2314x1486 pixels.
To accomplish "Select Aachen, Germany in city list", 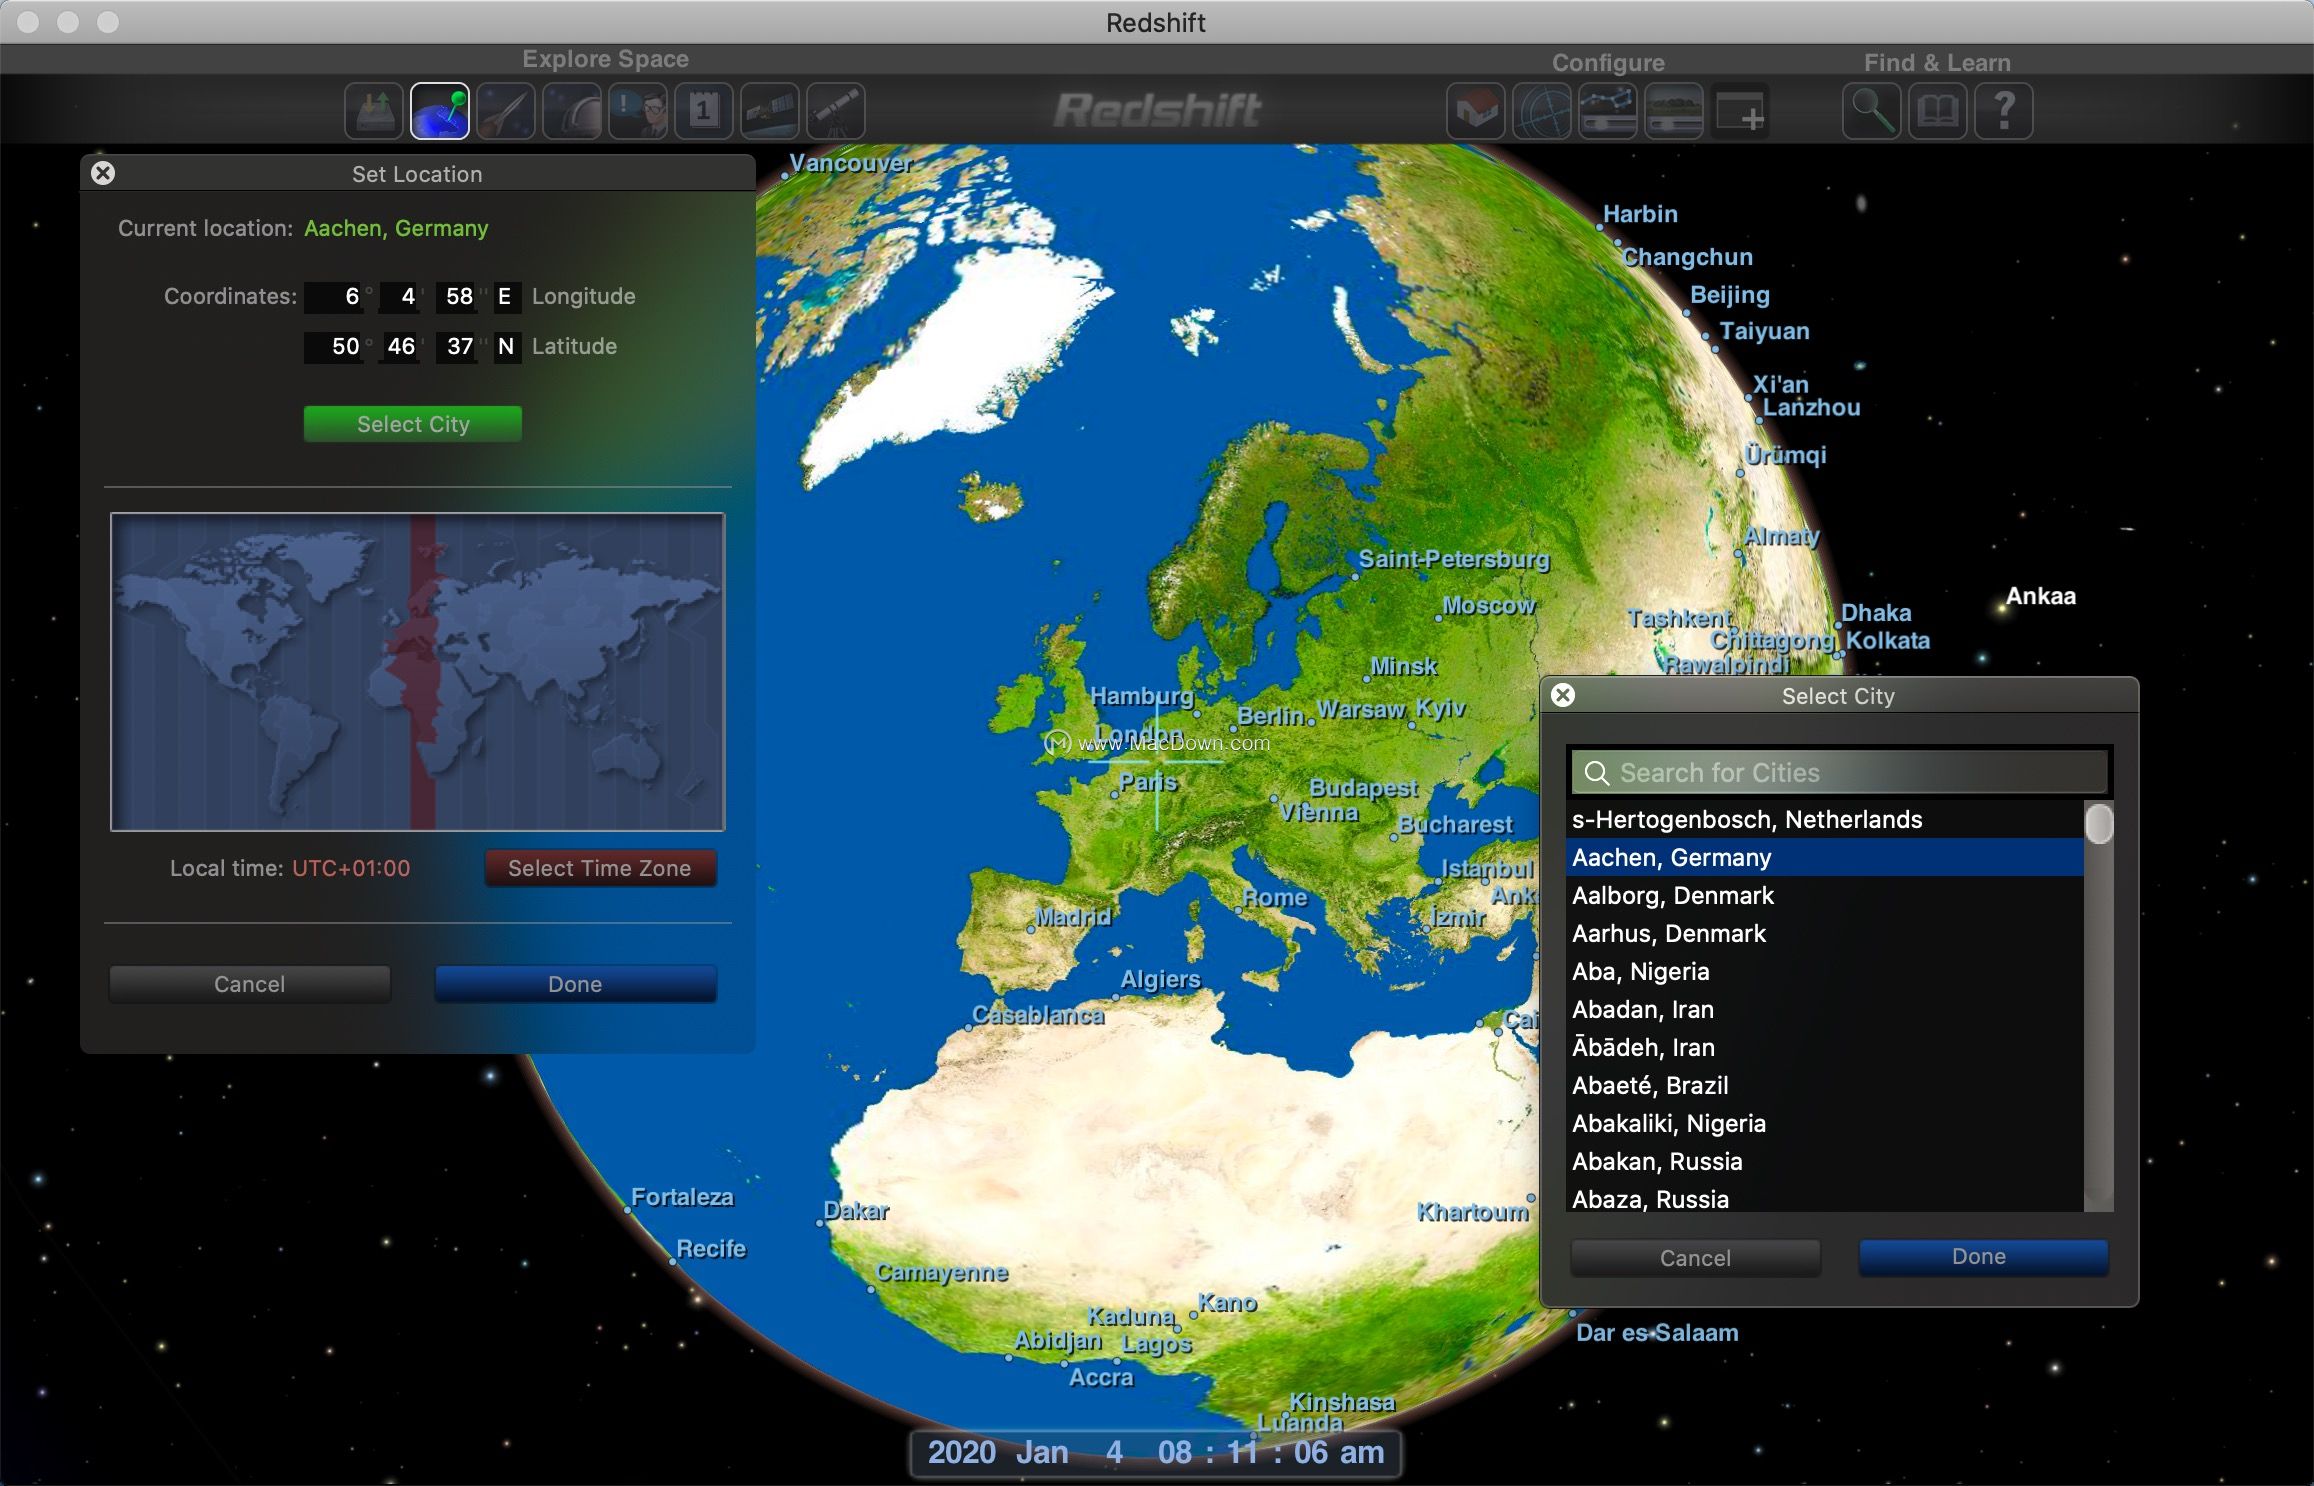I will click(x=1824, y=858).
